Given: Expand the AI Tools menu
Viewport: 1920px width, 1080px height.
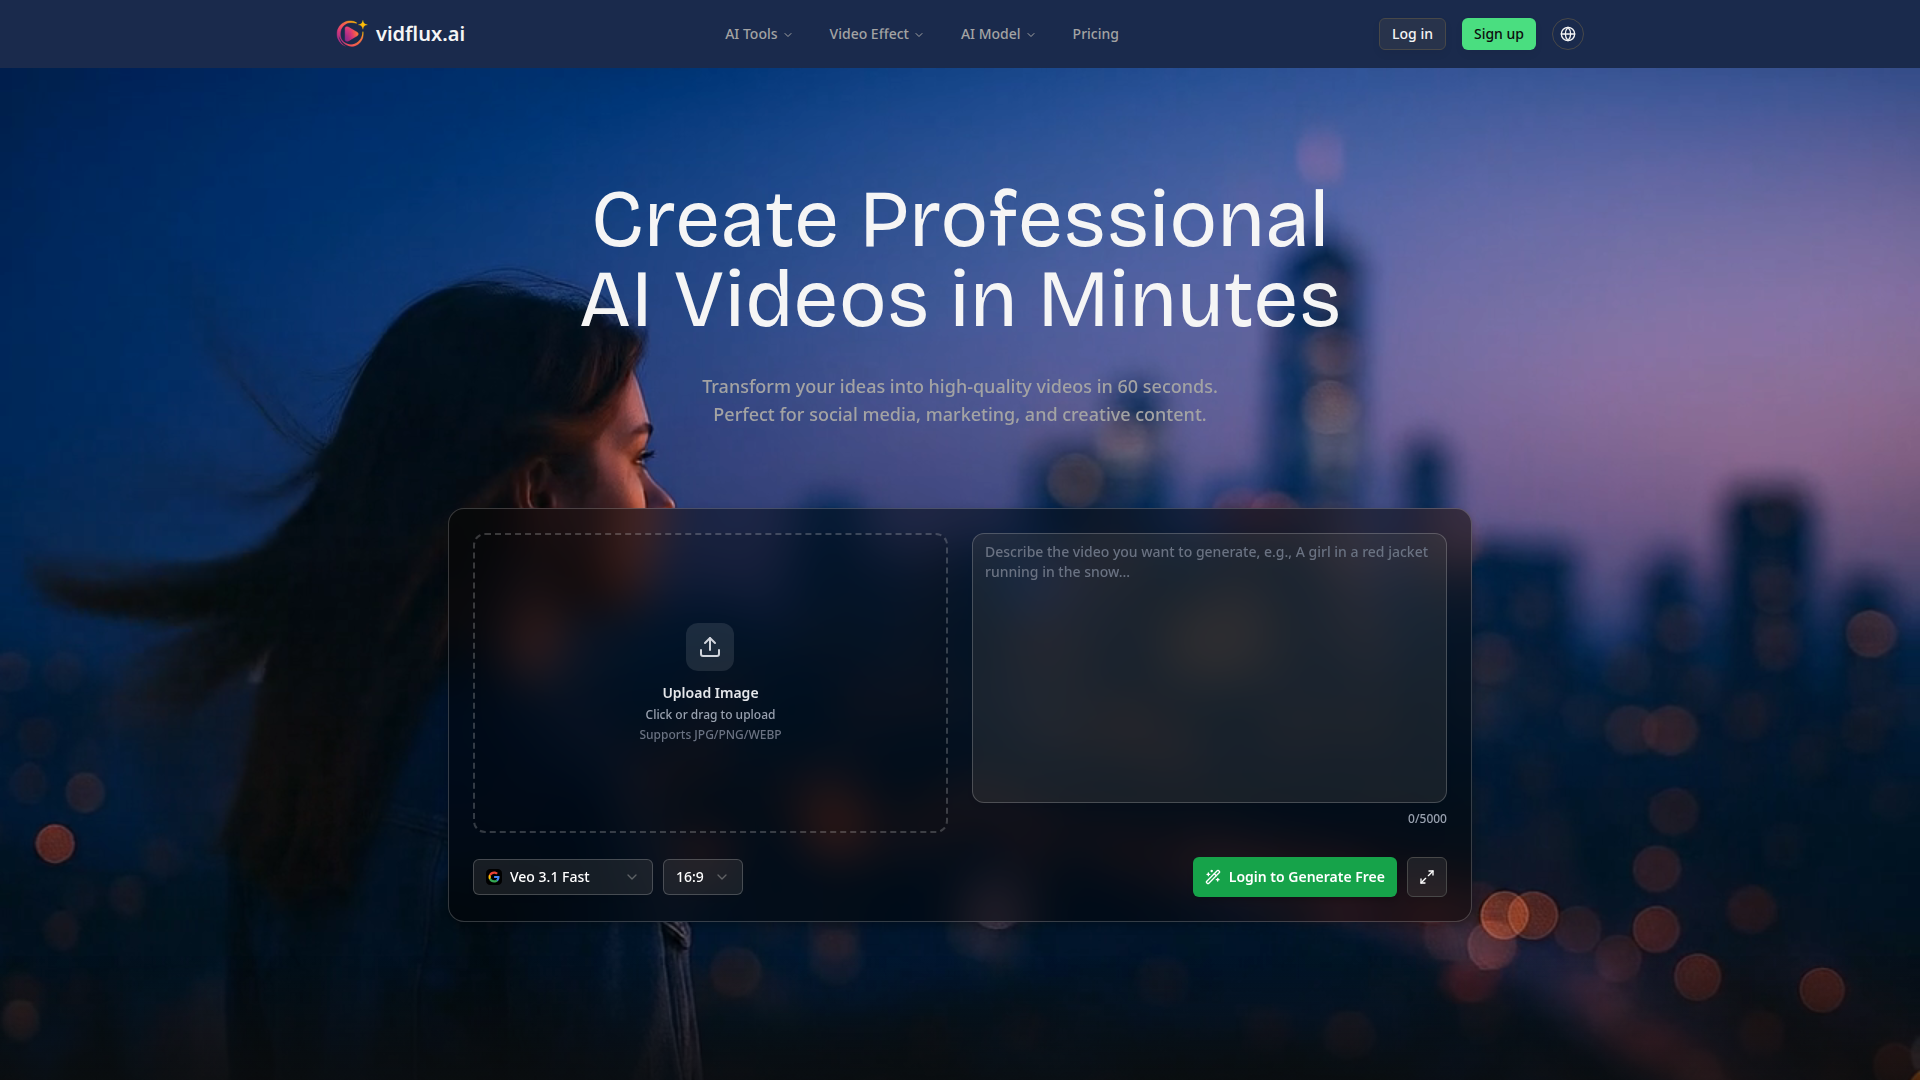Looking at the screenshot, I should click(758, 34).
